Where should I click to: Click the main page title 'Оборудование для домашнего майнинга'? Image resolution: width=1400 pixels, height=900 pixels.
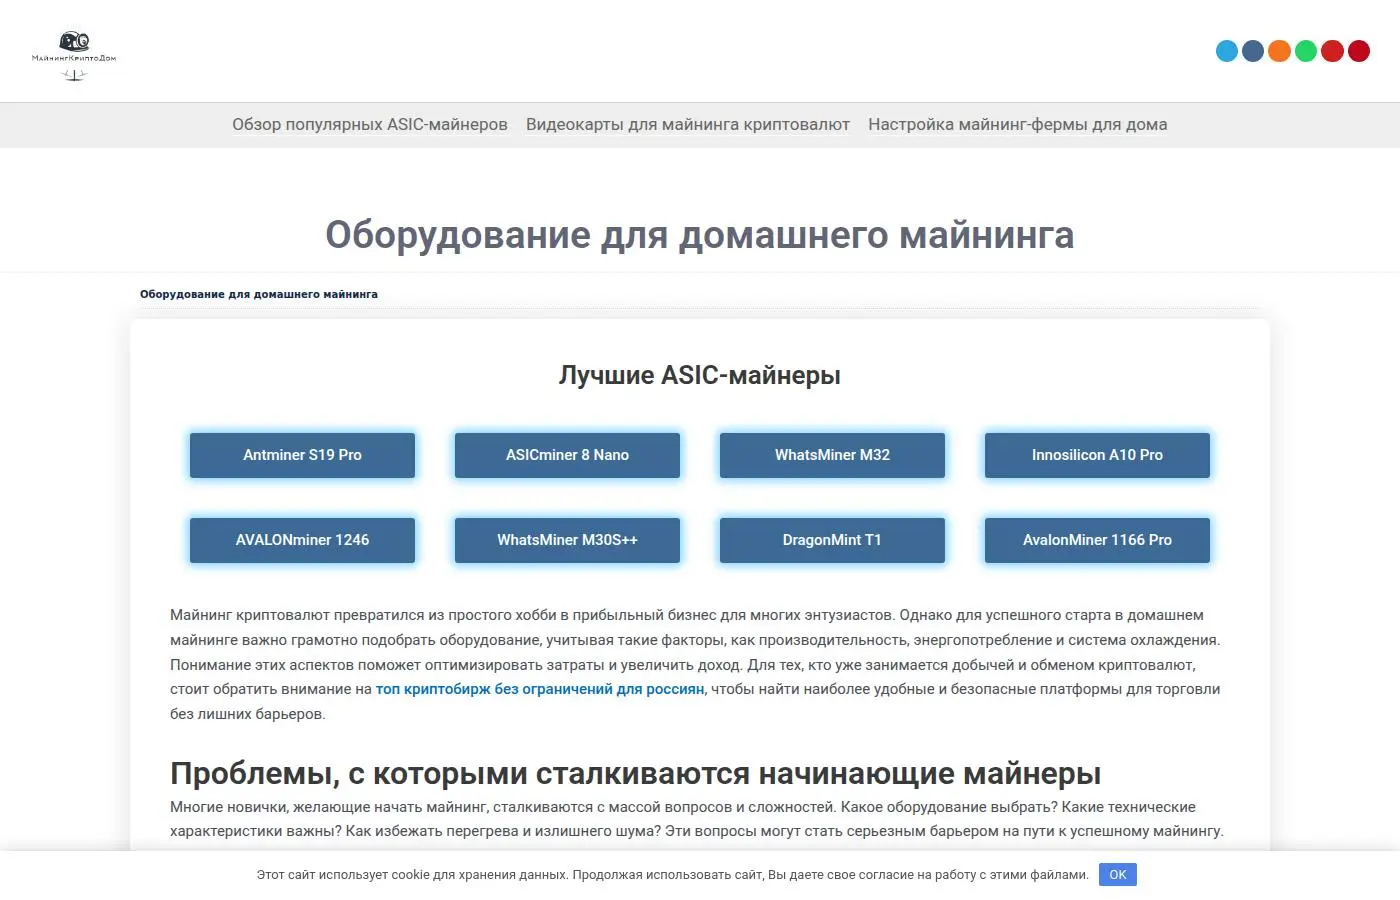tap(700, 236)
